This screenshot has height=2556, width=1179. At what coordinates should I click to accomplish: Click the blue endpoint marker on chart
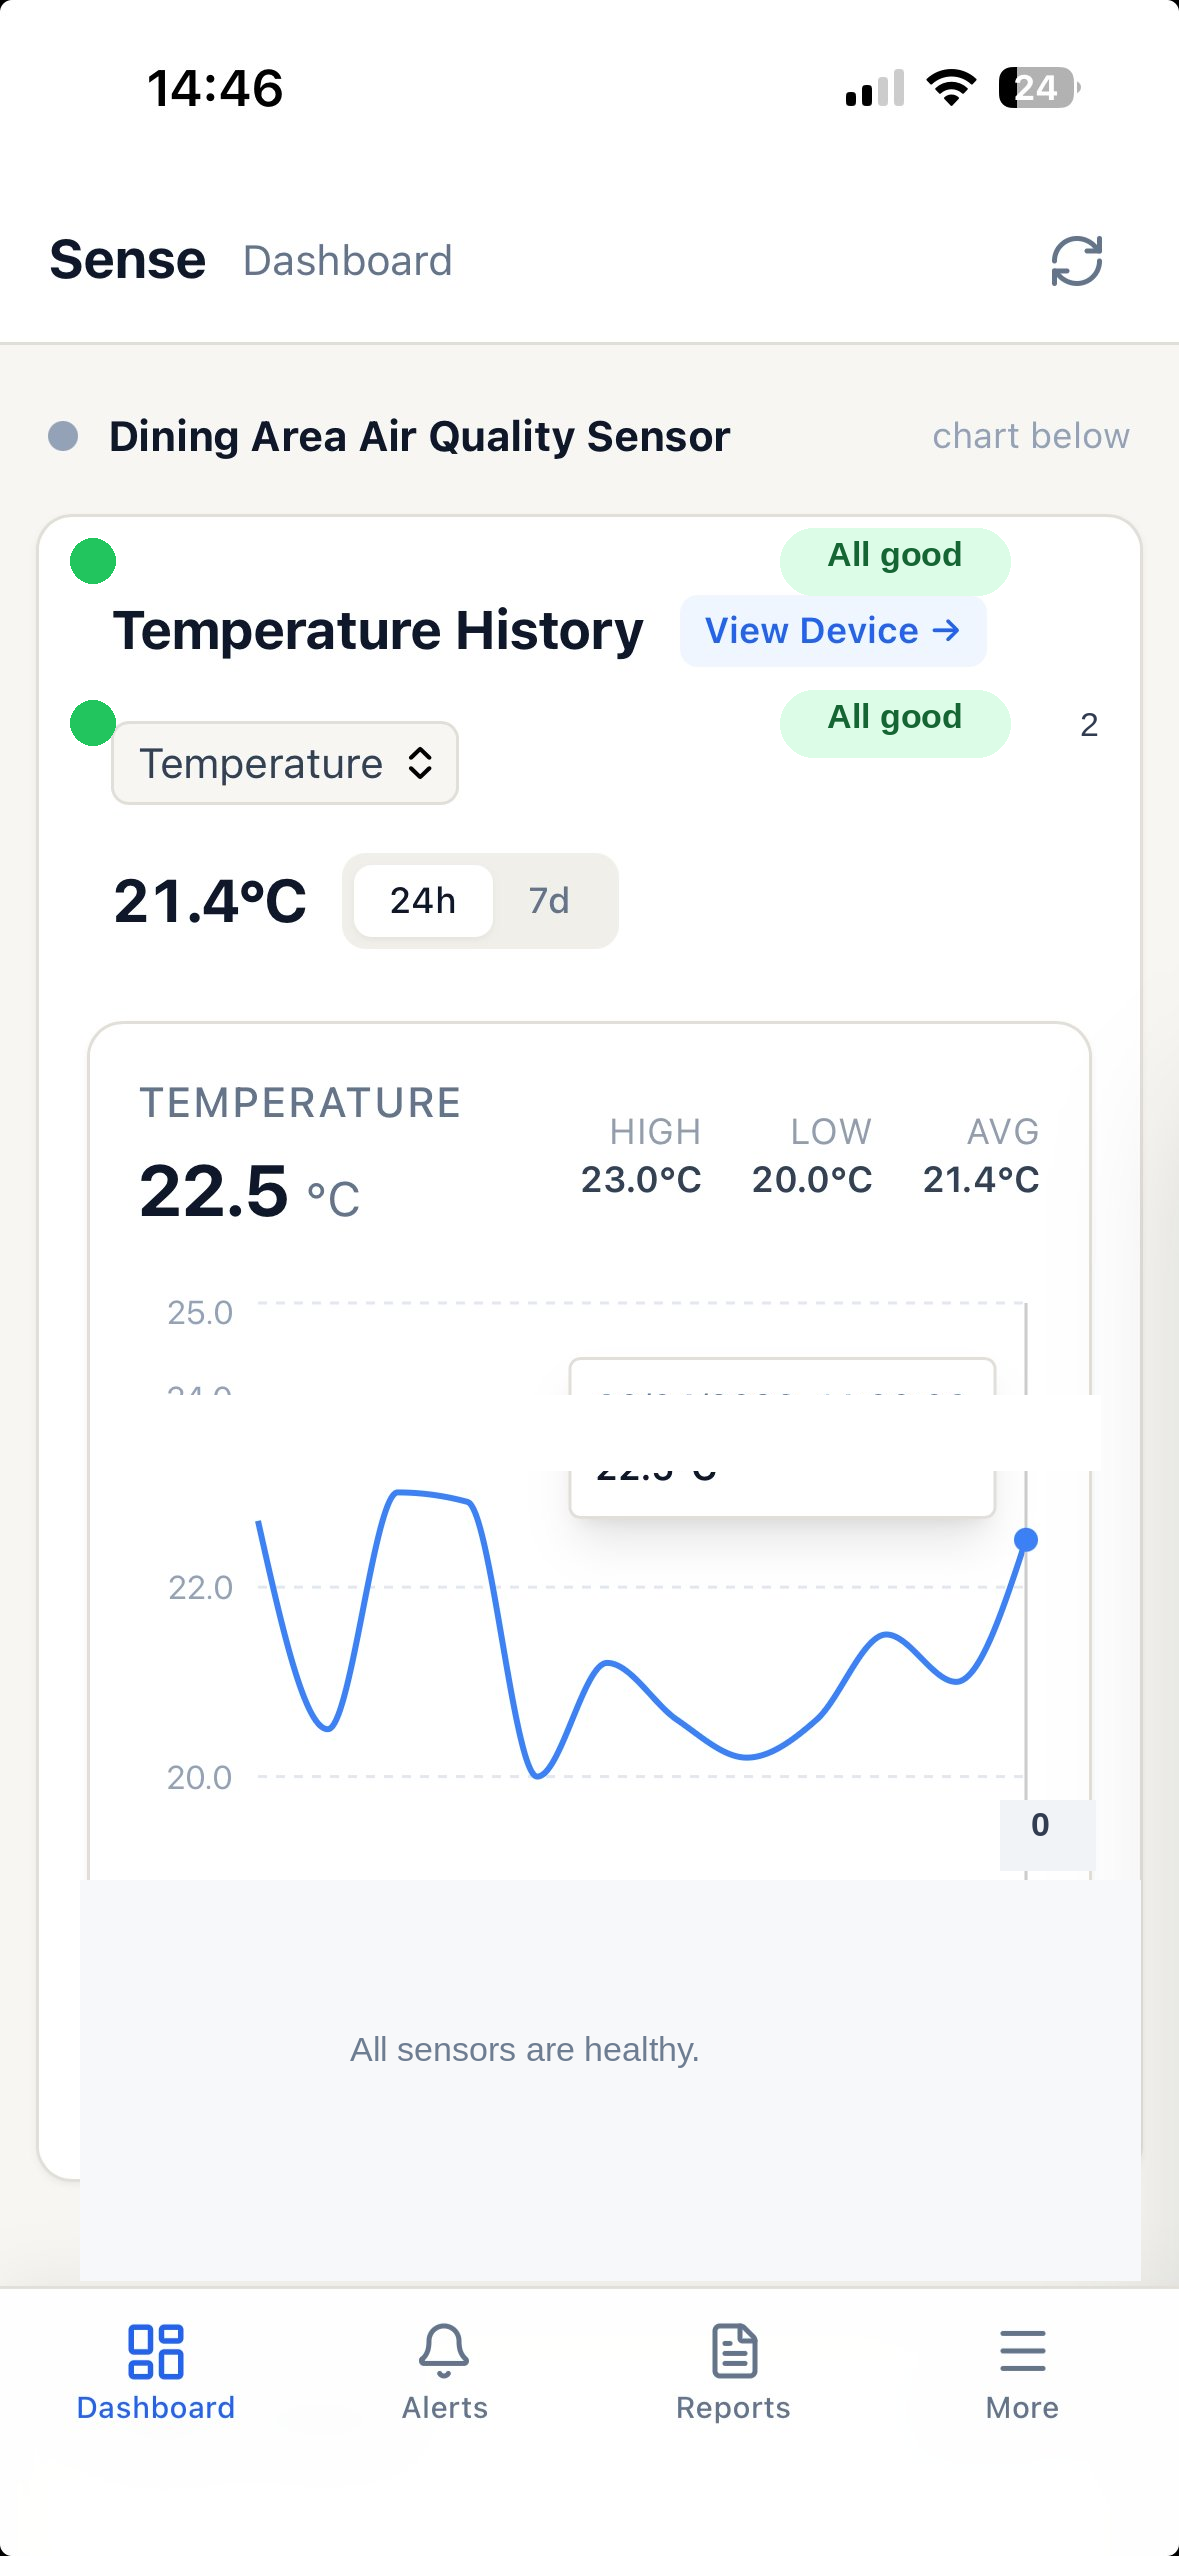pos(1026,1540)
